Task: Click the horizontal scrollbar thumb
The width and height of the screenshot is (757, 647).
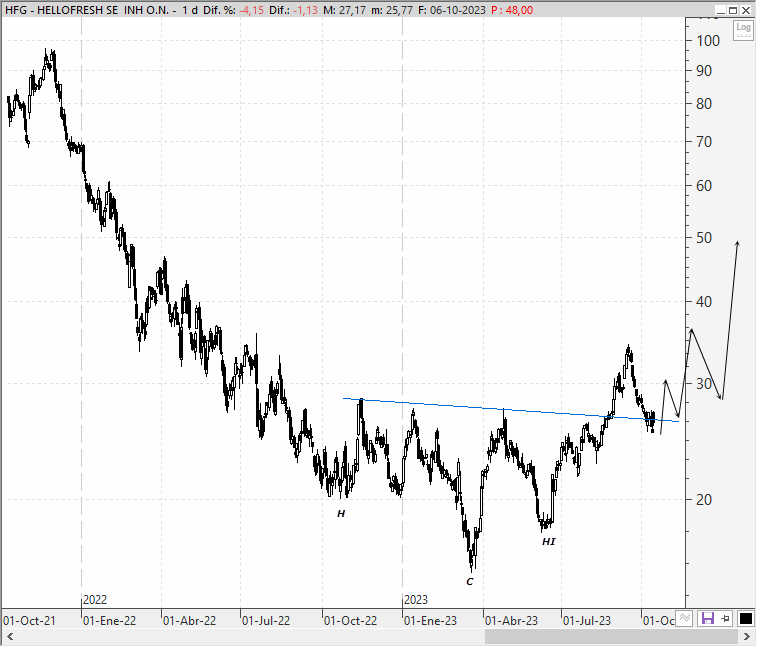Action: (x=611, y=636)
